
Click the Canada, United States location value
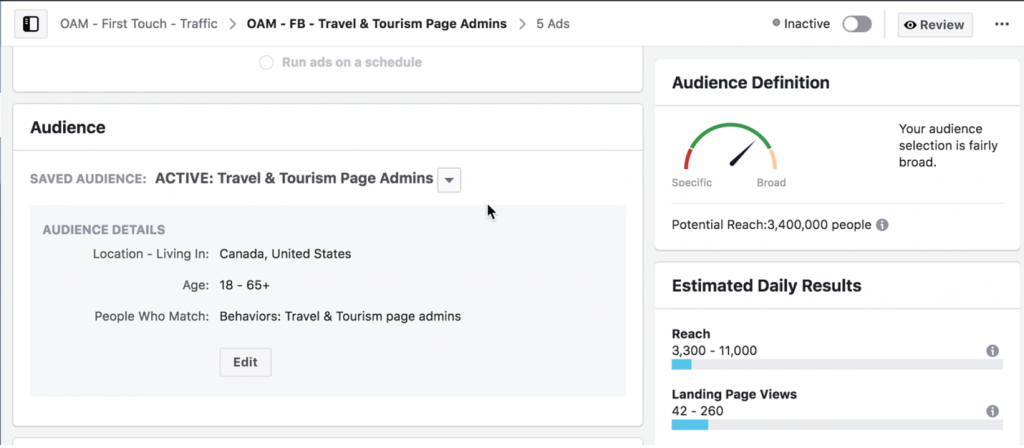[285, 254]
